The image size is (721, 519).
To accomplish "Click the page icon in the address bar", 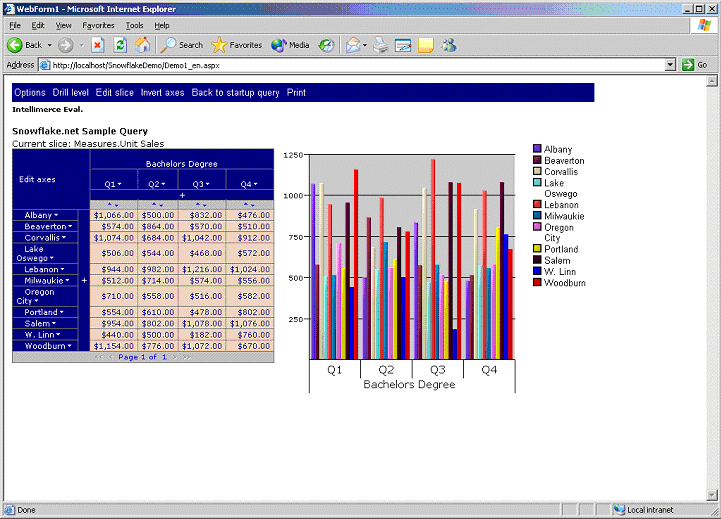I will (x=45, y=65).
